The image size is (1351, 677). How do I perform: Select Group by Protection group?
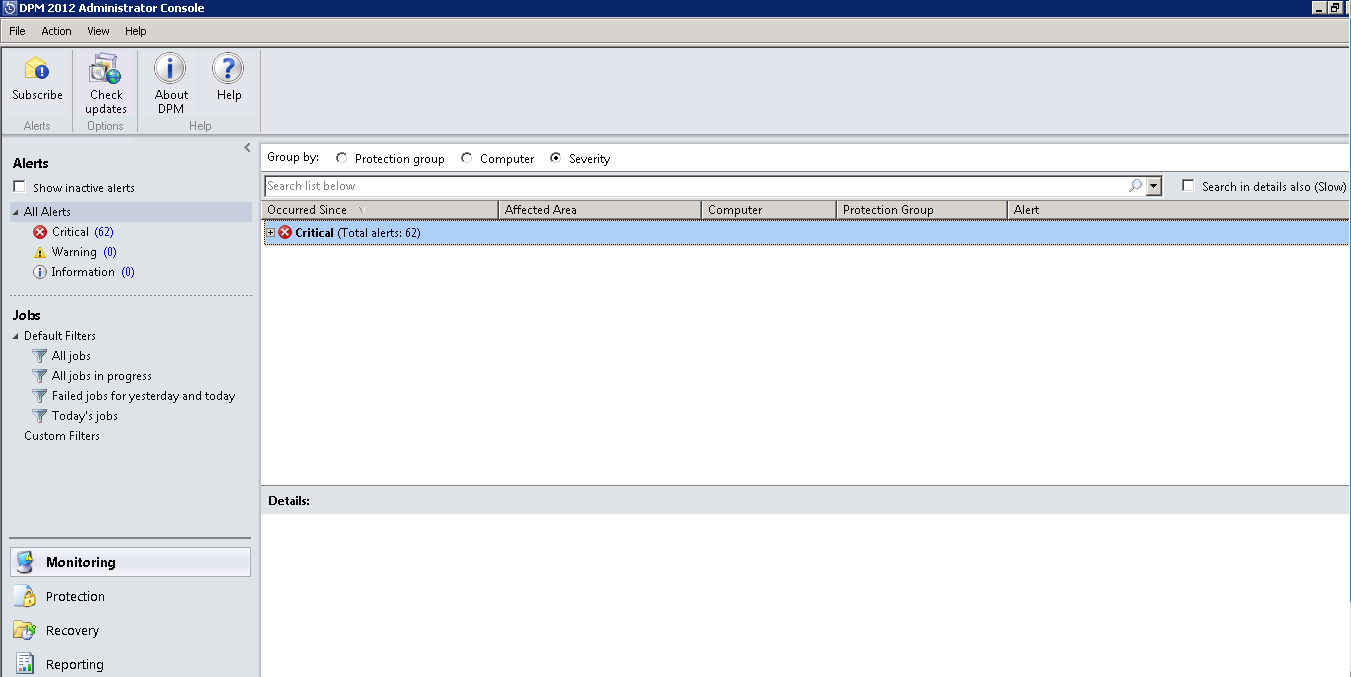[x=341, y=157]
